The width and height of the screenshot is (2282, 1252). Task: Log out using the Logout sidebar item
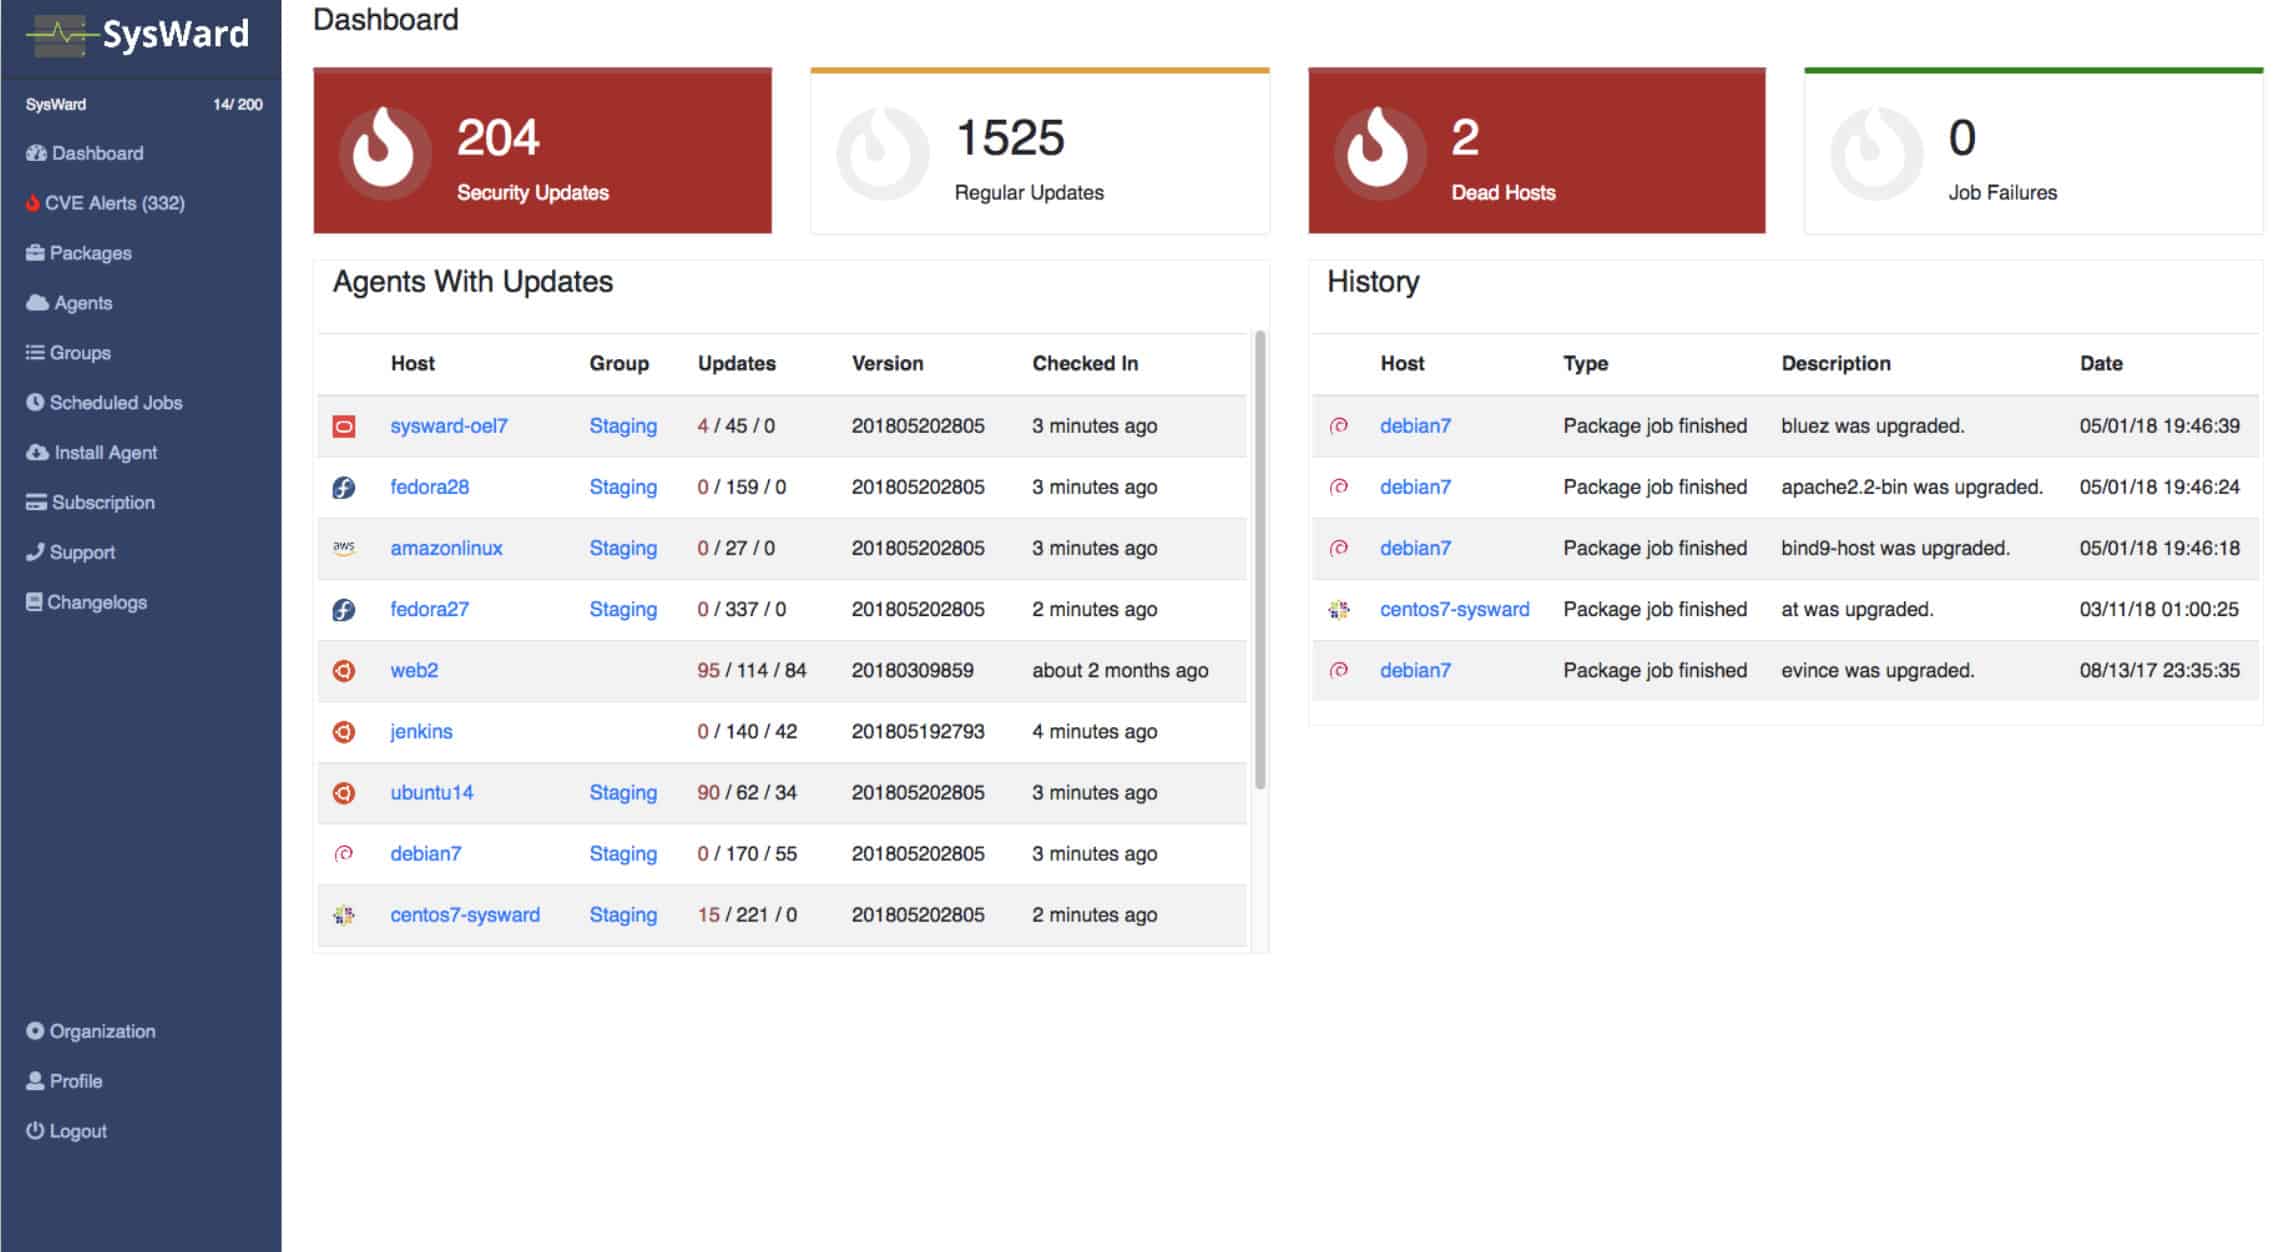point(66,1131)
